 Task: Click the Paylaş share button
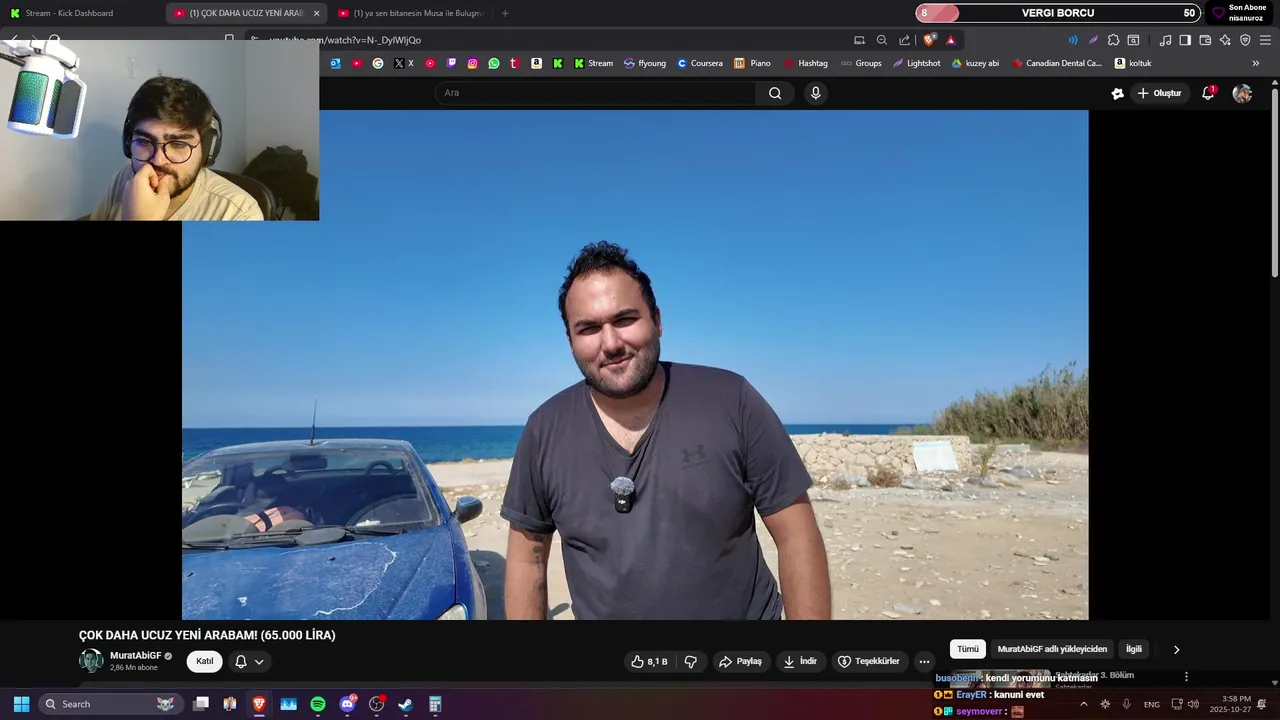(x=740, y=662)
